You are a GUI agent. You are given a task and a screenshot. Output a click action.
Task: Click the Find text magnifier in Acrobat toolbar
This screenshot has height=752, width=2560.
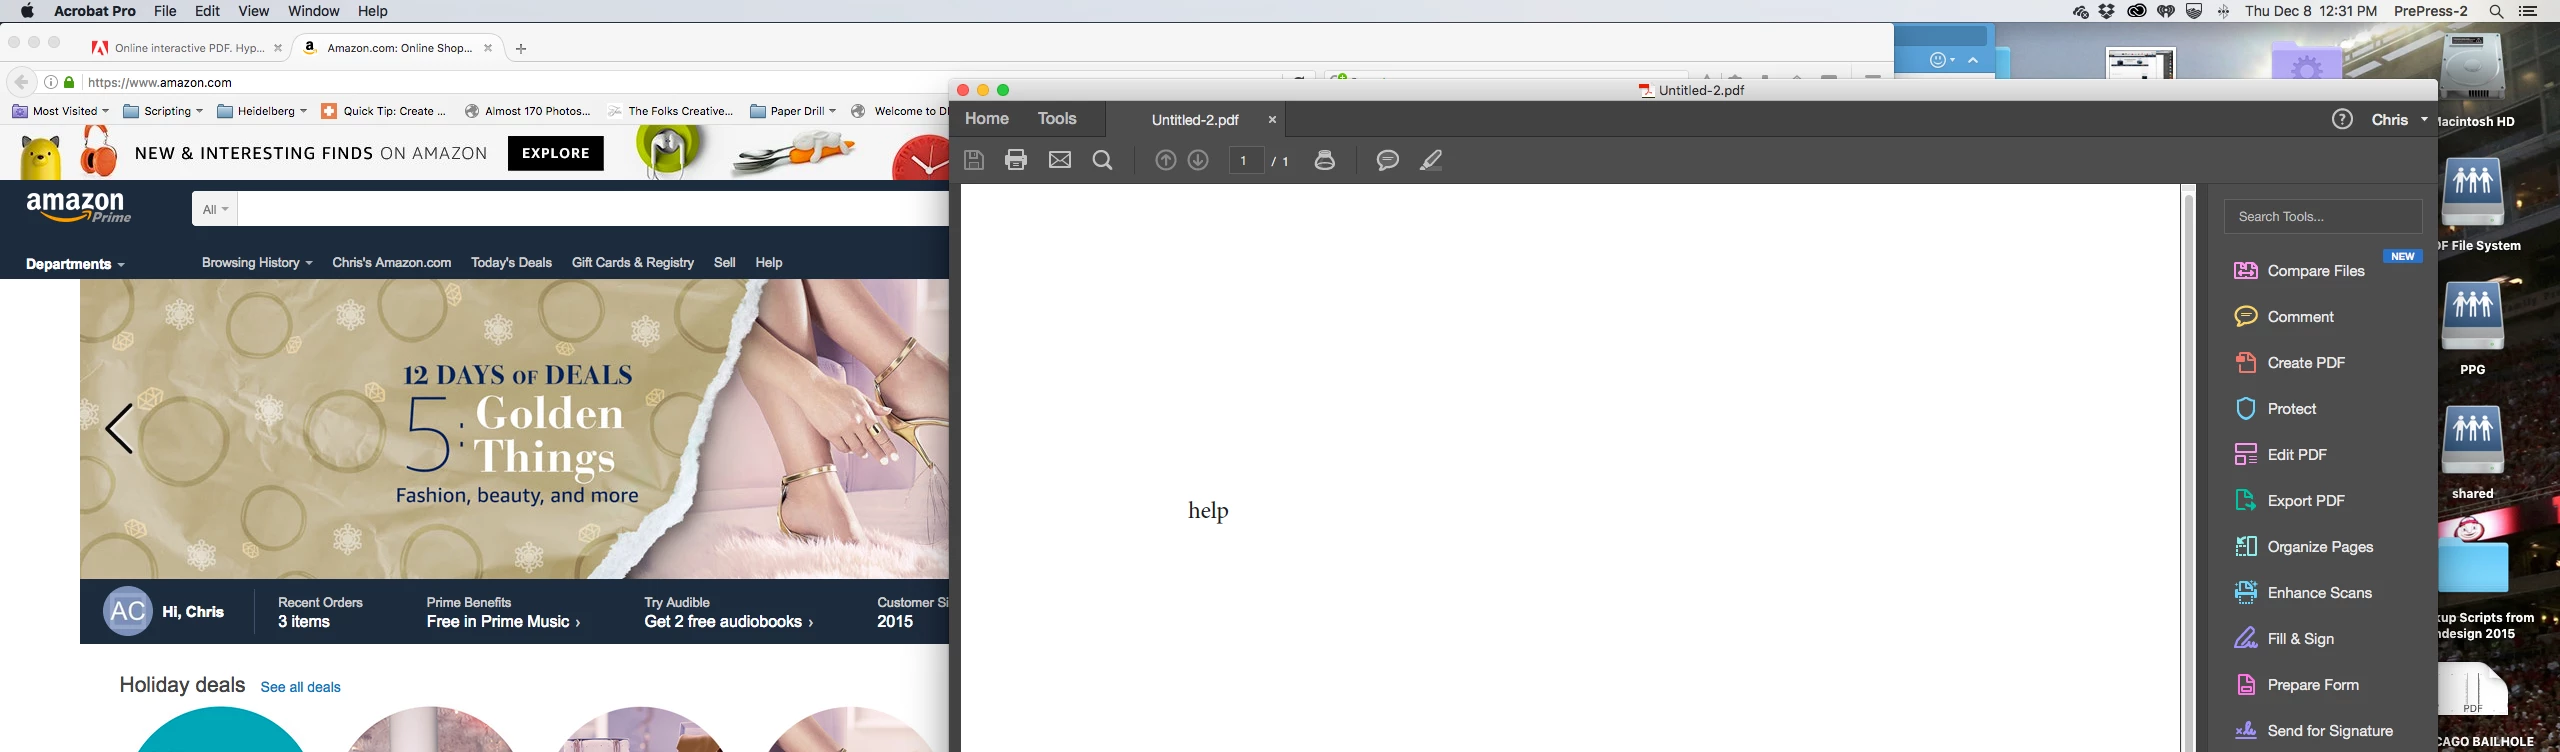pos(1103,160)
